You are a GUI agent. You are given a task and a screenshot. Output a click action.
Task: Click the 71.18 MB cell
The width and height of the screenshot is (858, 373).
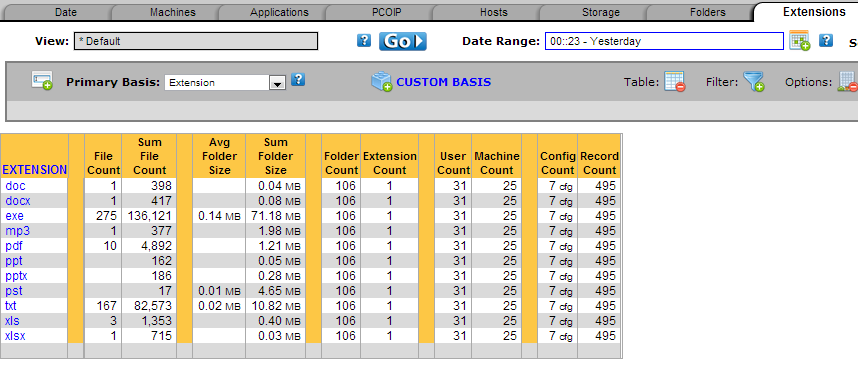[276, 215]
